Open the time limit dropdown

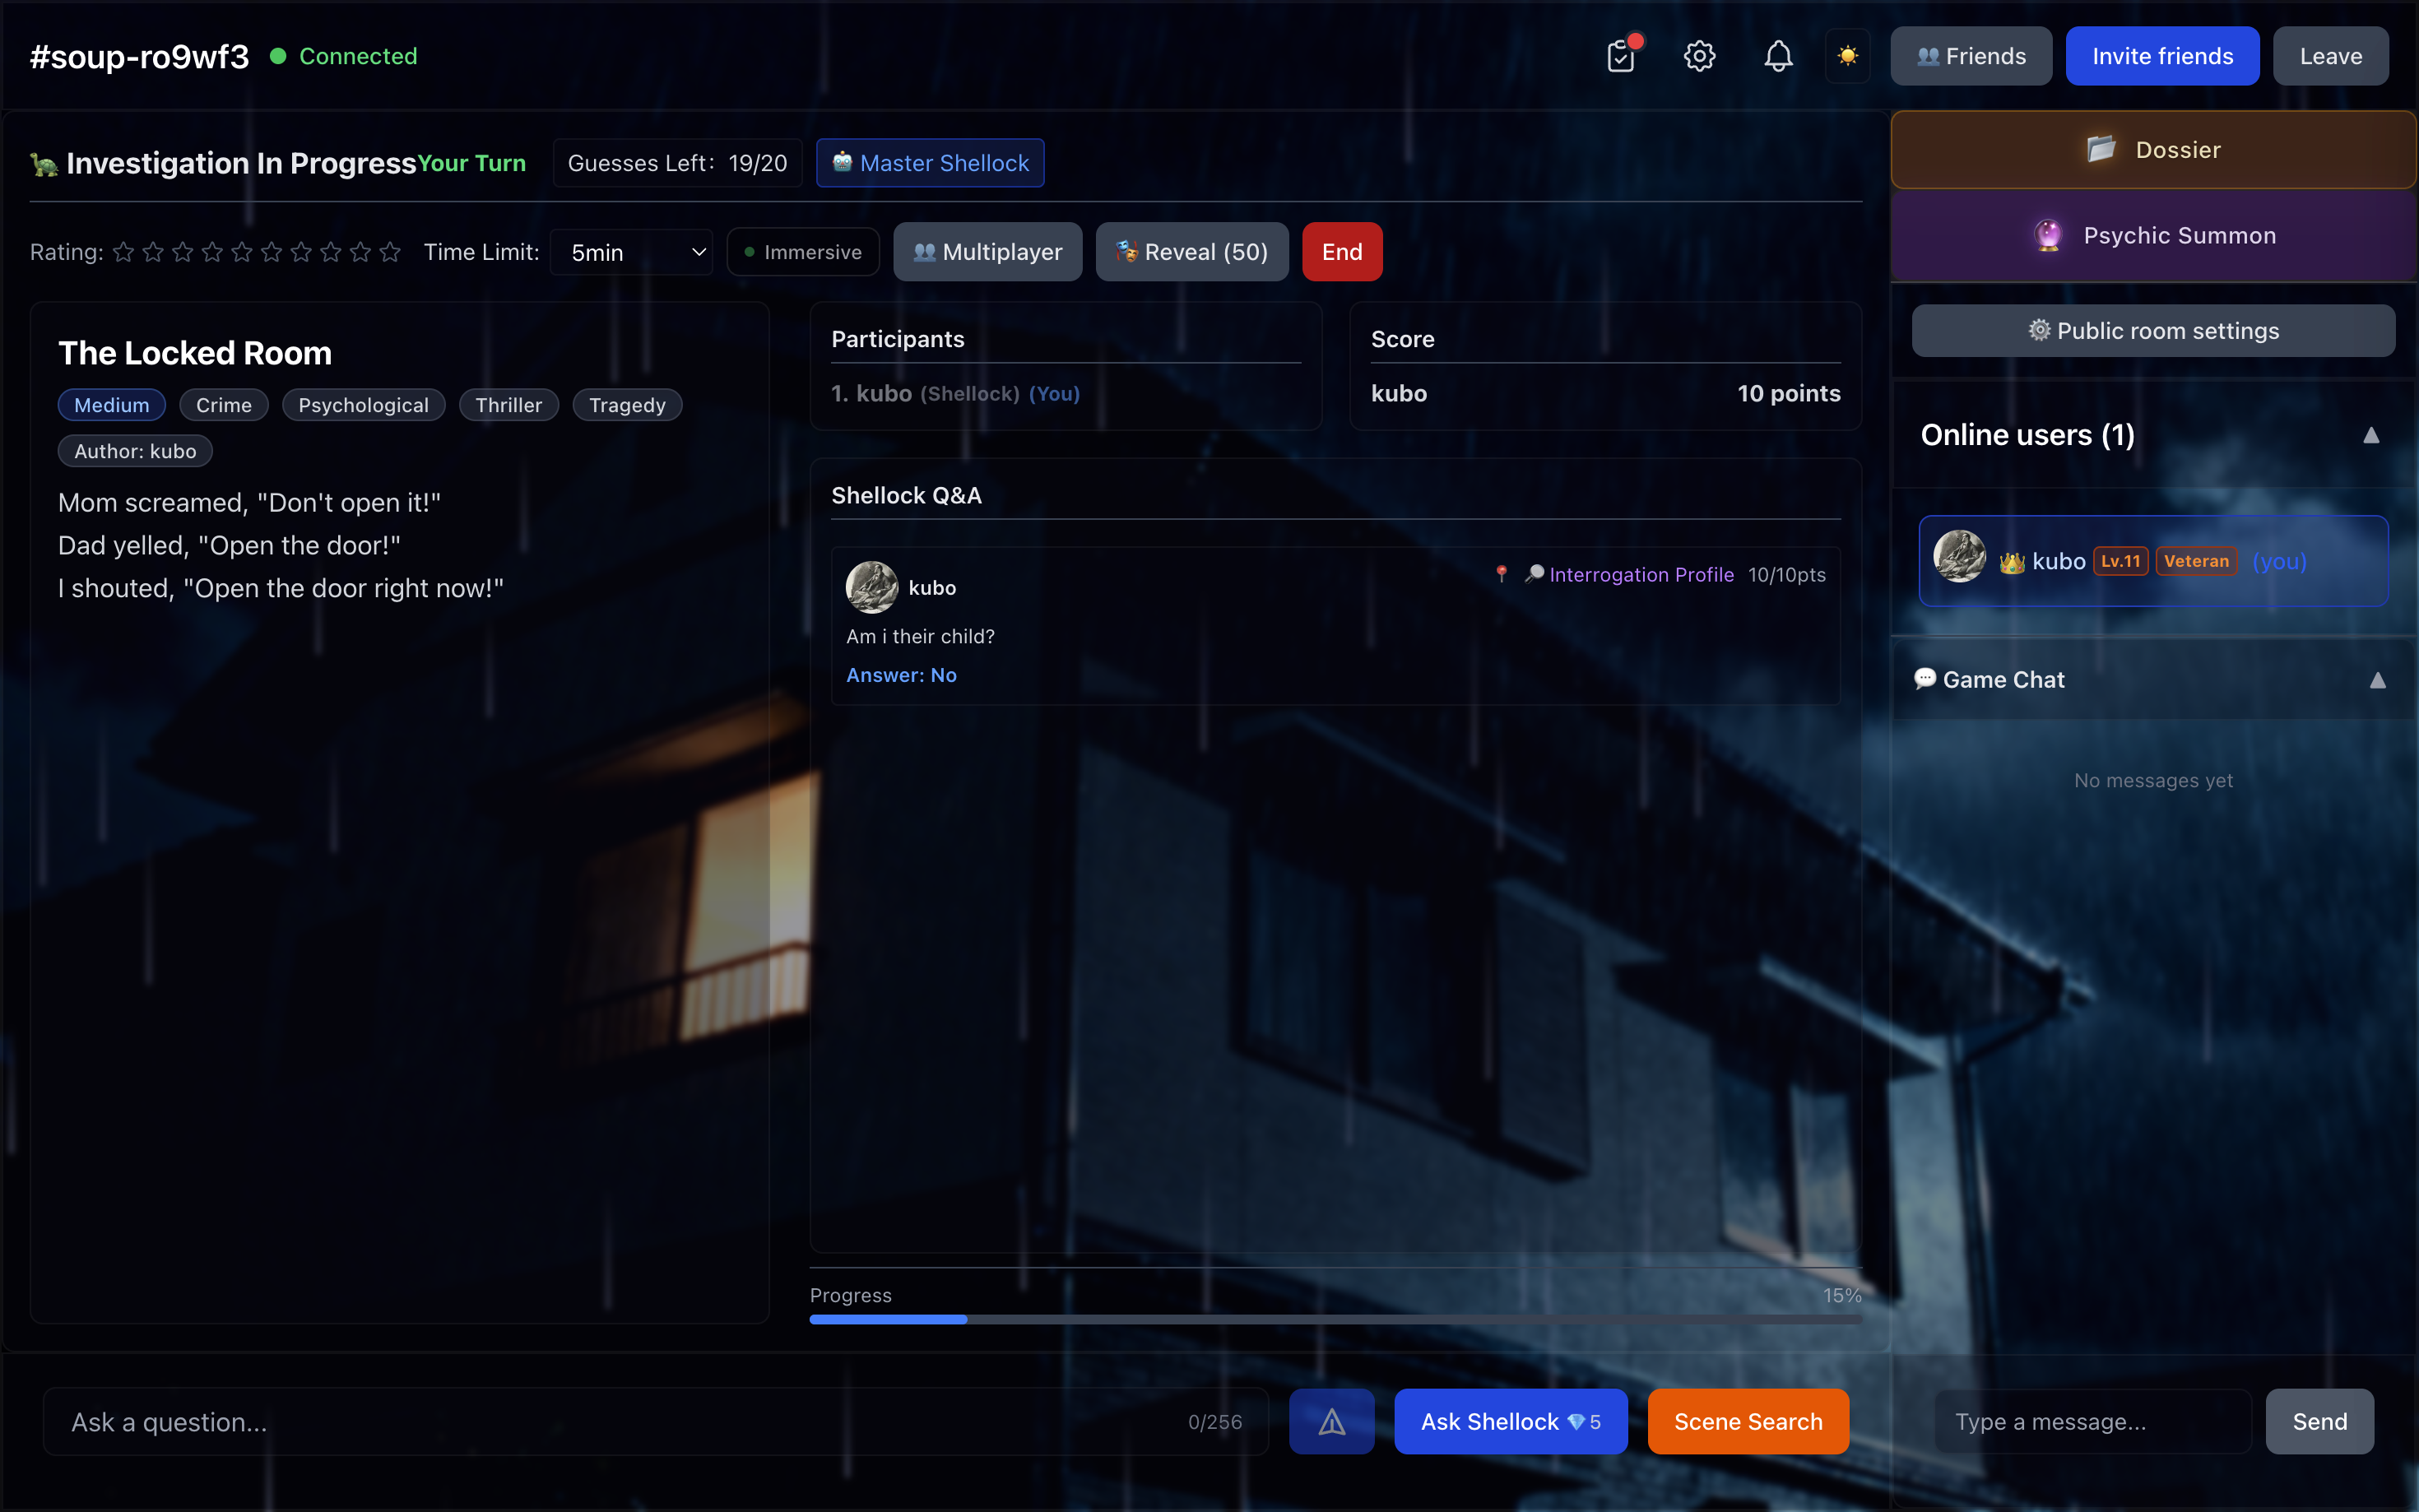pyautogui.click(x=632, y=252)
